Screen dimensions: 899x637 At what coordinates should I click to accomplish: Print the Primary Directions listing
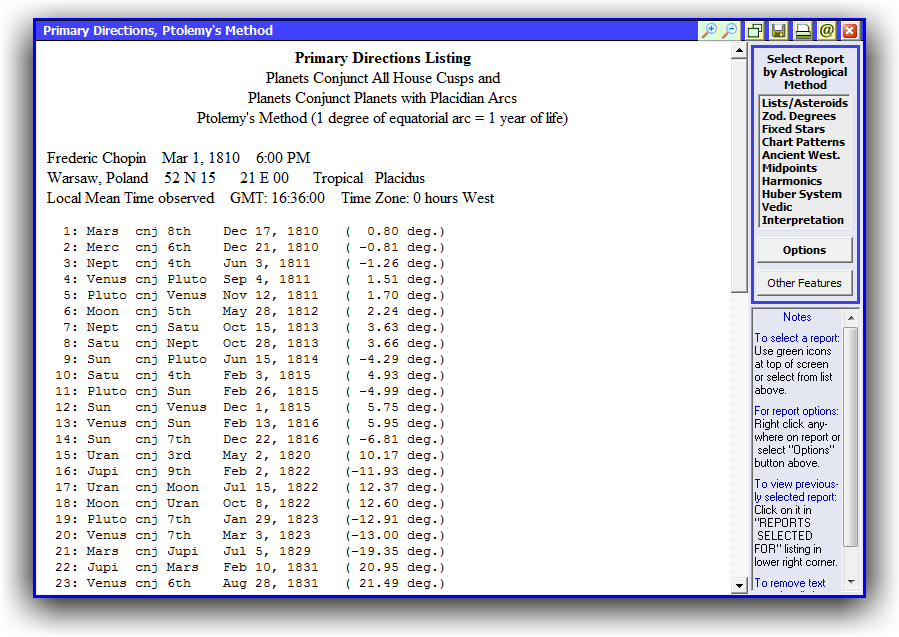tap(803, 31)
